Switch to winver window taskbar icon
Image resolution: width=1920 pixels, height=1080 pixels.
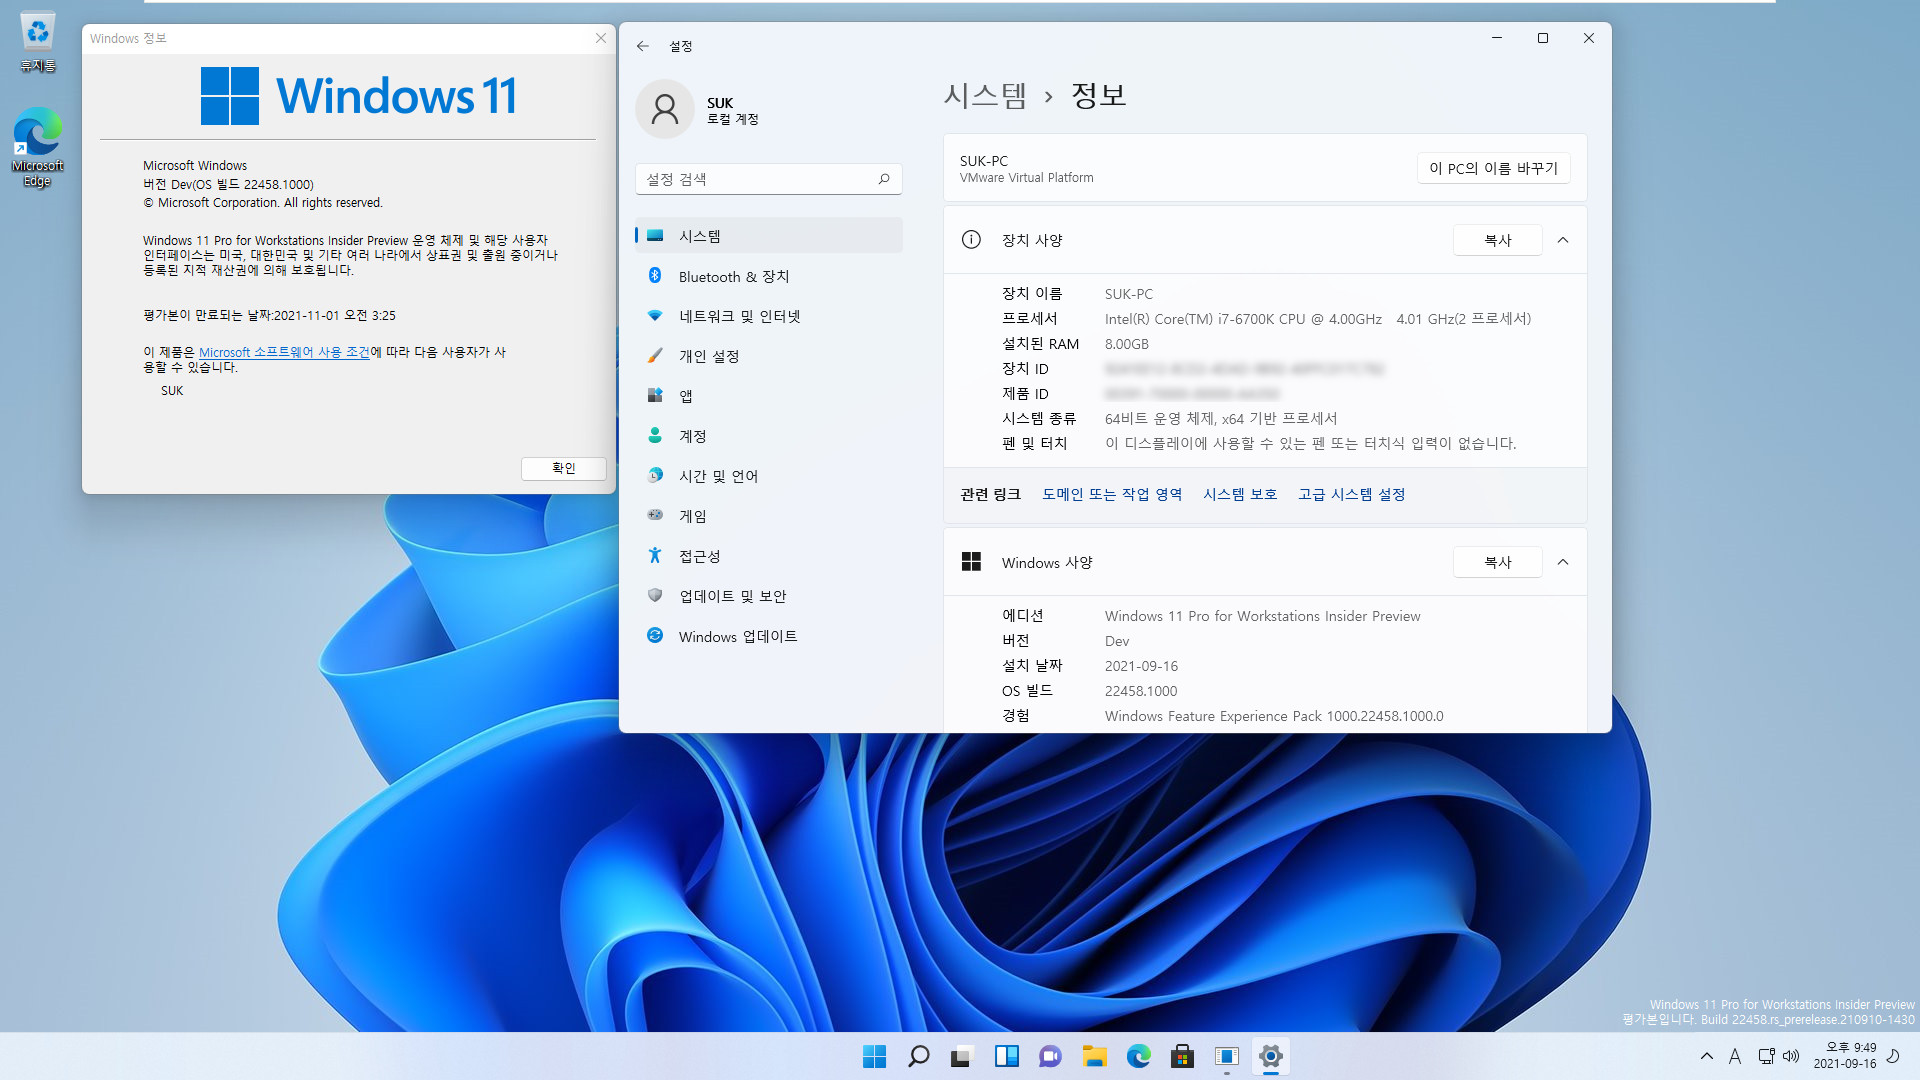1226,1056
